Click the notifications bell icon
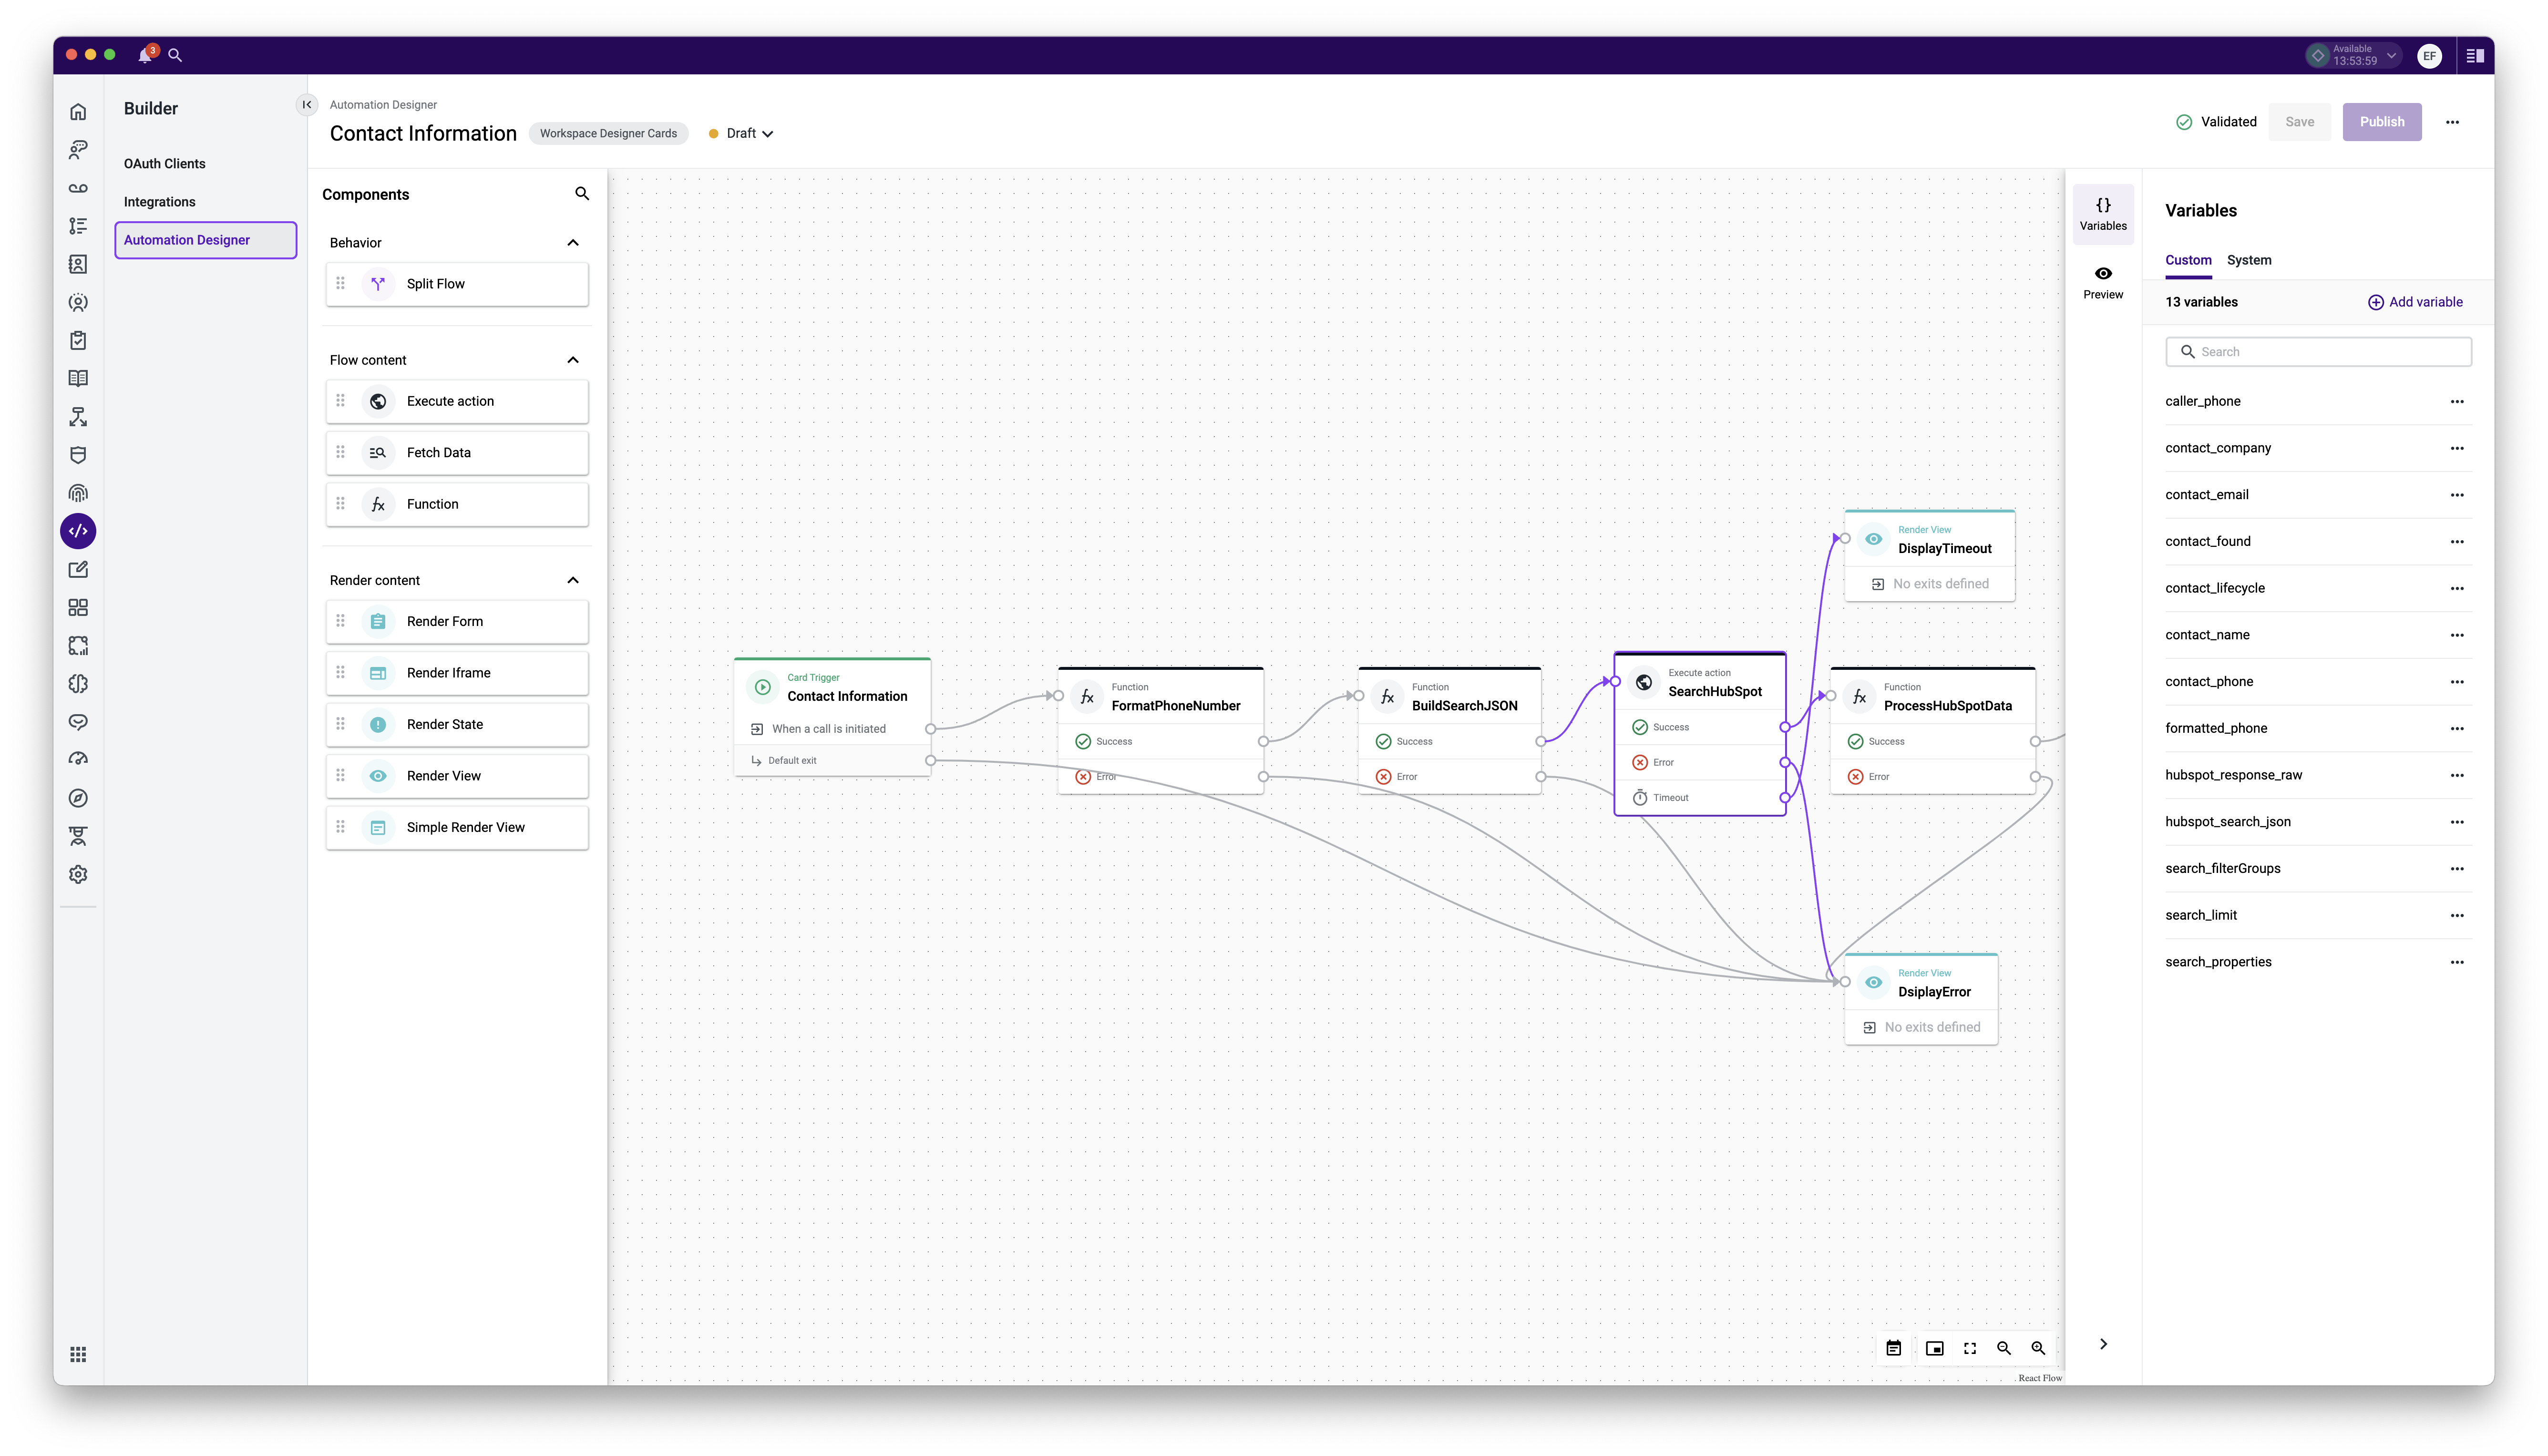This screenshot has height=1456, width=2548. pyautogui.click(x=145, y=55)
